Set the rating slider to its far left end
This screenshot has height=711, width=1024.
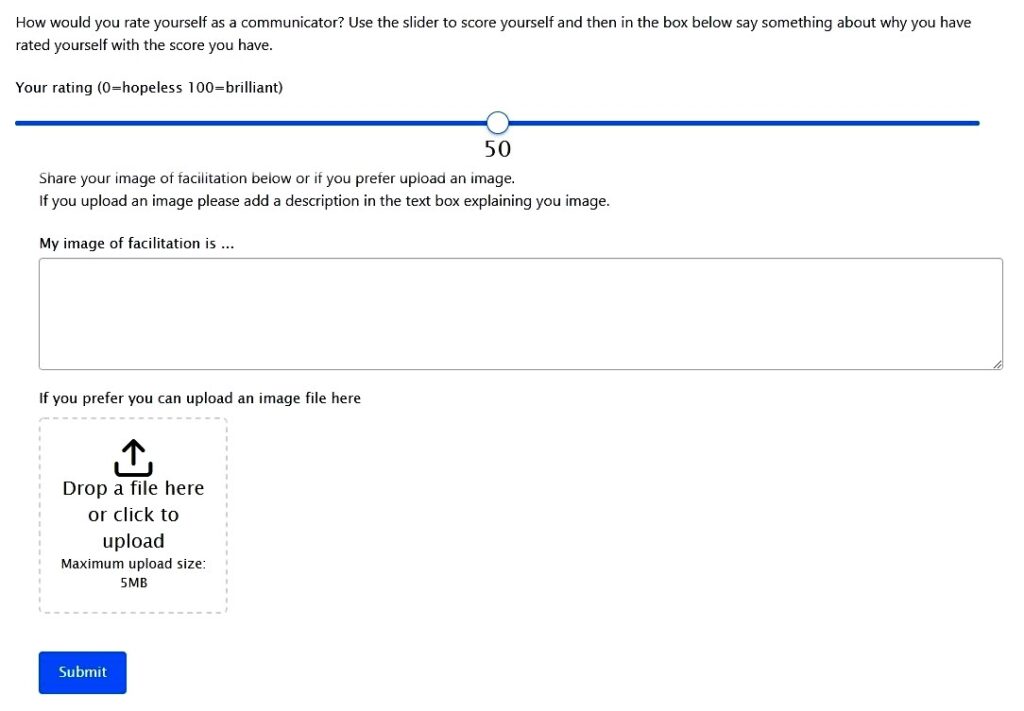pos(17,123)
